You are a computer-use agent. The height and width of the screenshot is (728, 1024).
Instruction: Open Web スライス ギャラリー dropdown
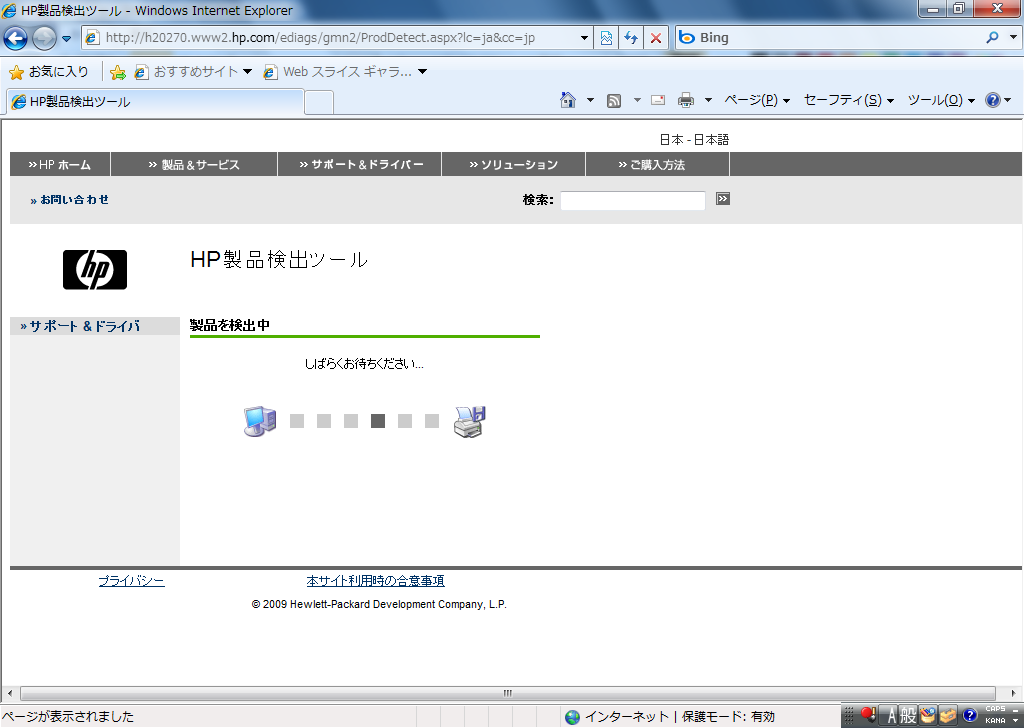345,72
